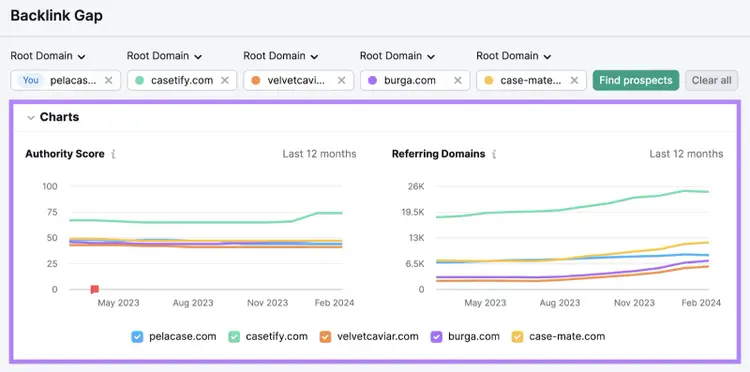Image resolution: width=750 pixels, height=372 pixels.
Task: Toggle case-mate.com legend checkbox
Action: pos(517,337)
